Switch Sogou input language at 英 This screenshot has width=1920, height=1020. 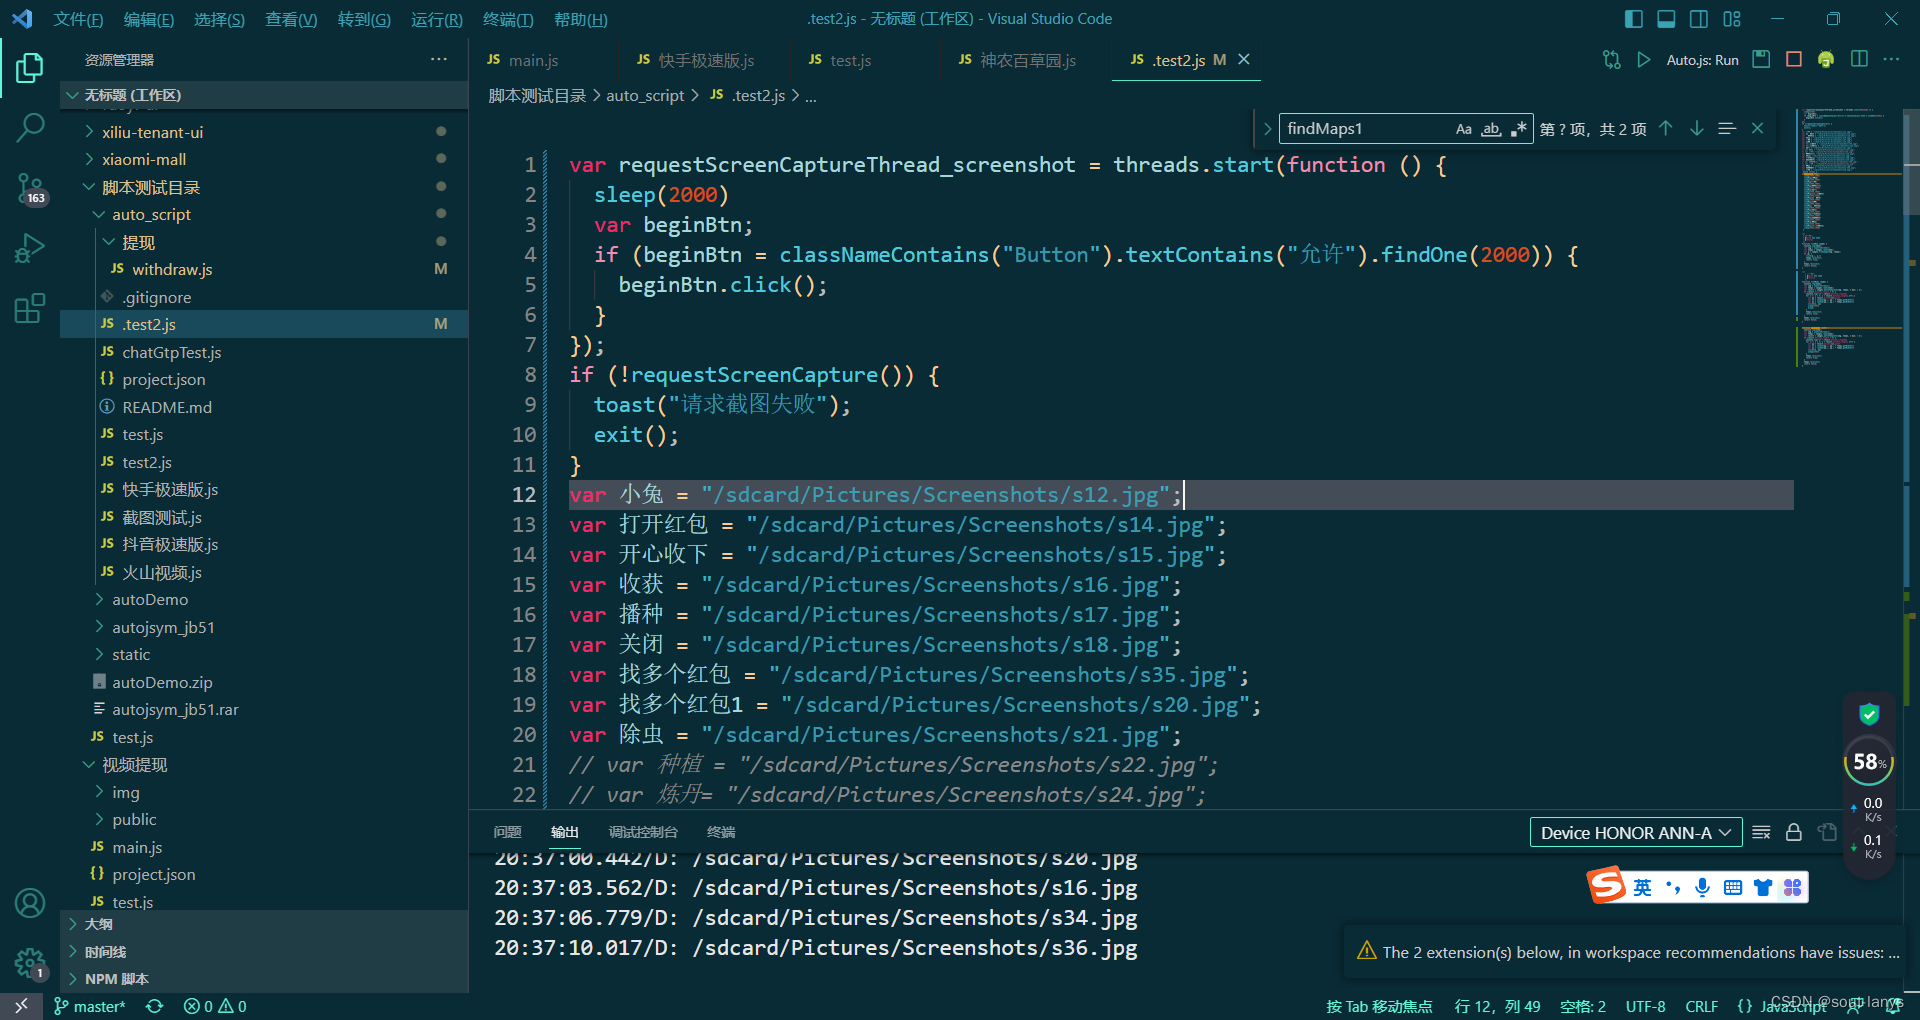pos(1642,887)
